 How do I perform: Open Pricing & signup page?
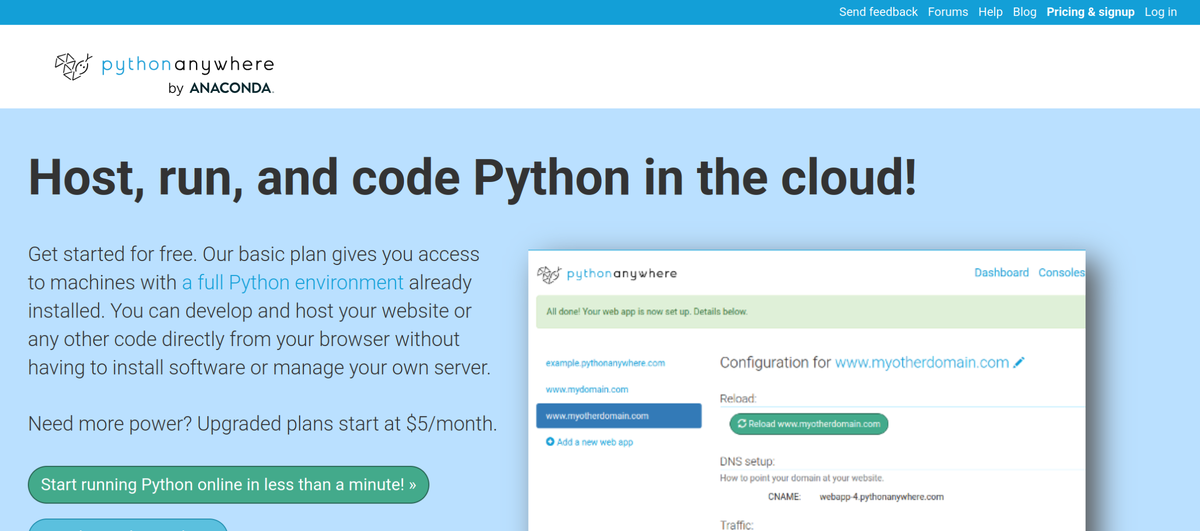coord(1090,12)
